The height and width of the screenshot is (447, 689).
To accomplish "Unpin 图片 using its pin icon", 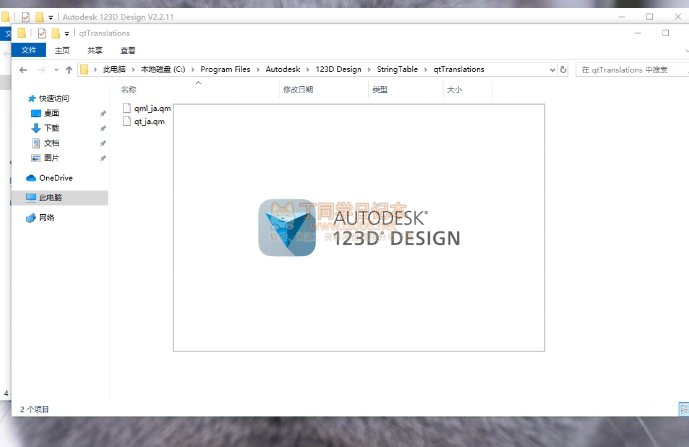I will (103, 158).
